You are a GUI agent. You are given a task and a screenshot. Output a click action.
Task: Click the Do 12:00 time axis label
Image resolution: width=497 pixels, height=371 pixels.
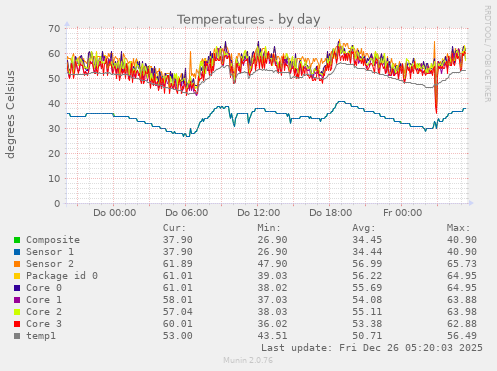tap(259, 213)
